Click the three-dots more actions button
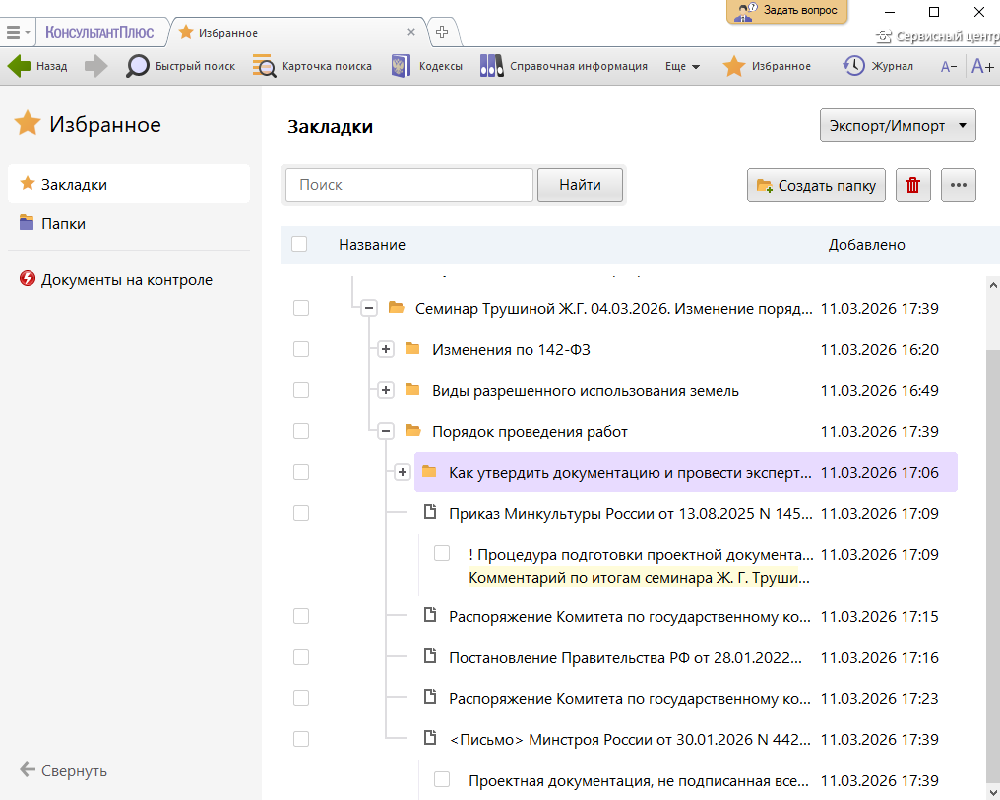 (958, 185)
